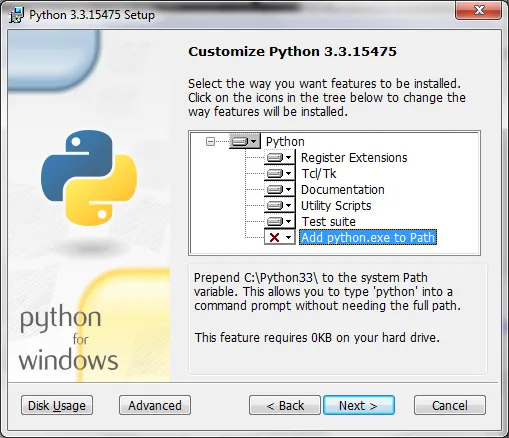
Task: Click the Register Extensions feature drive icon
Action: tap(275, 158)
